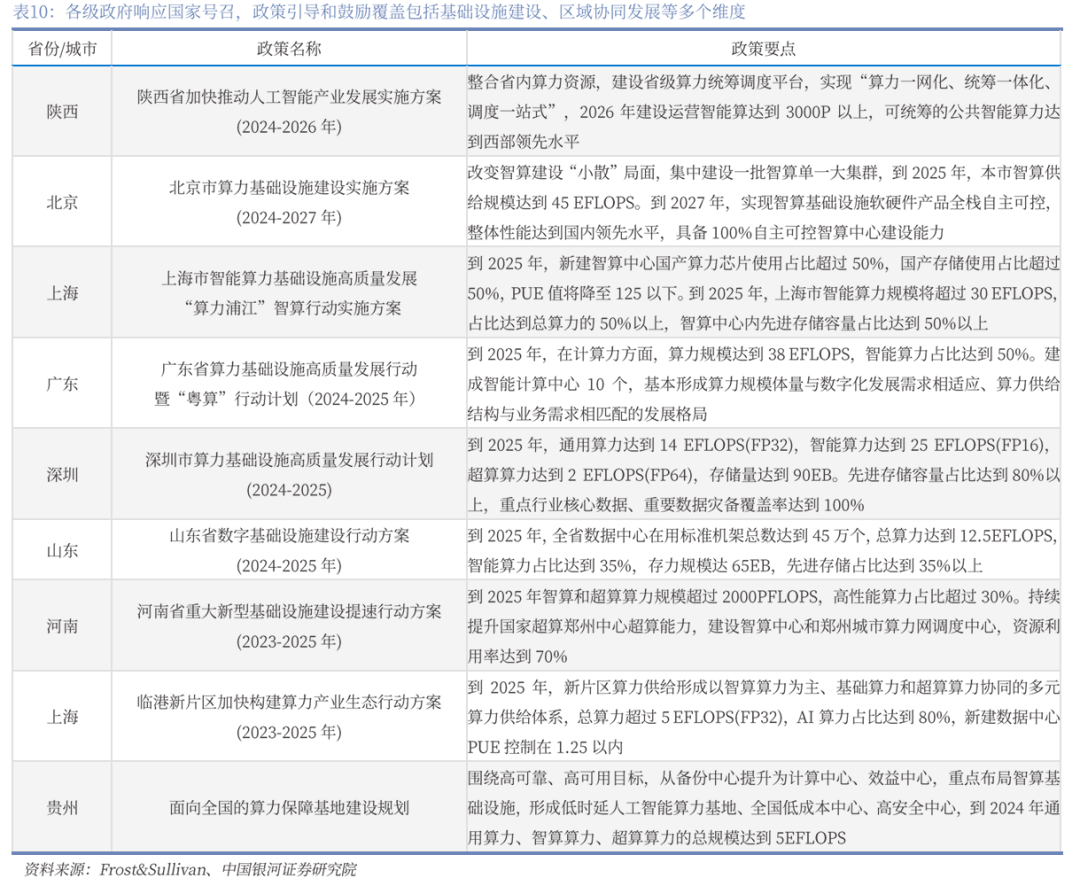Click the table caption starting with 表10
This screenshot has height=878, width=1080.
coord(378,13)
